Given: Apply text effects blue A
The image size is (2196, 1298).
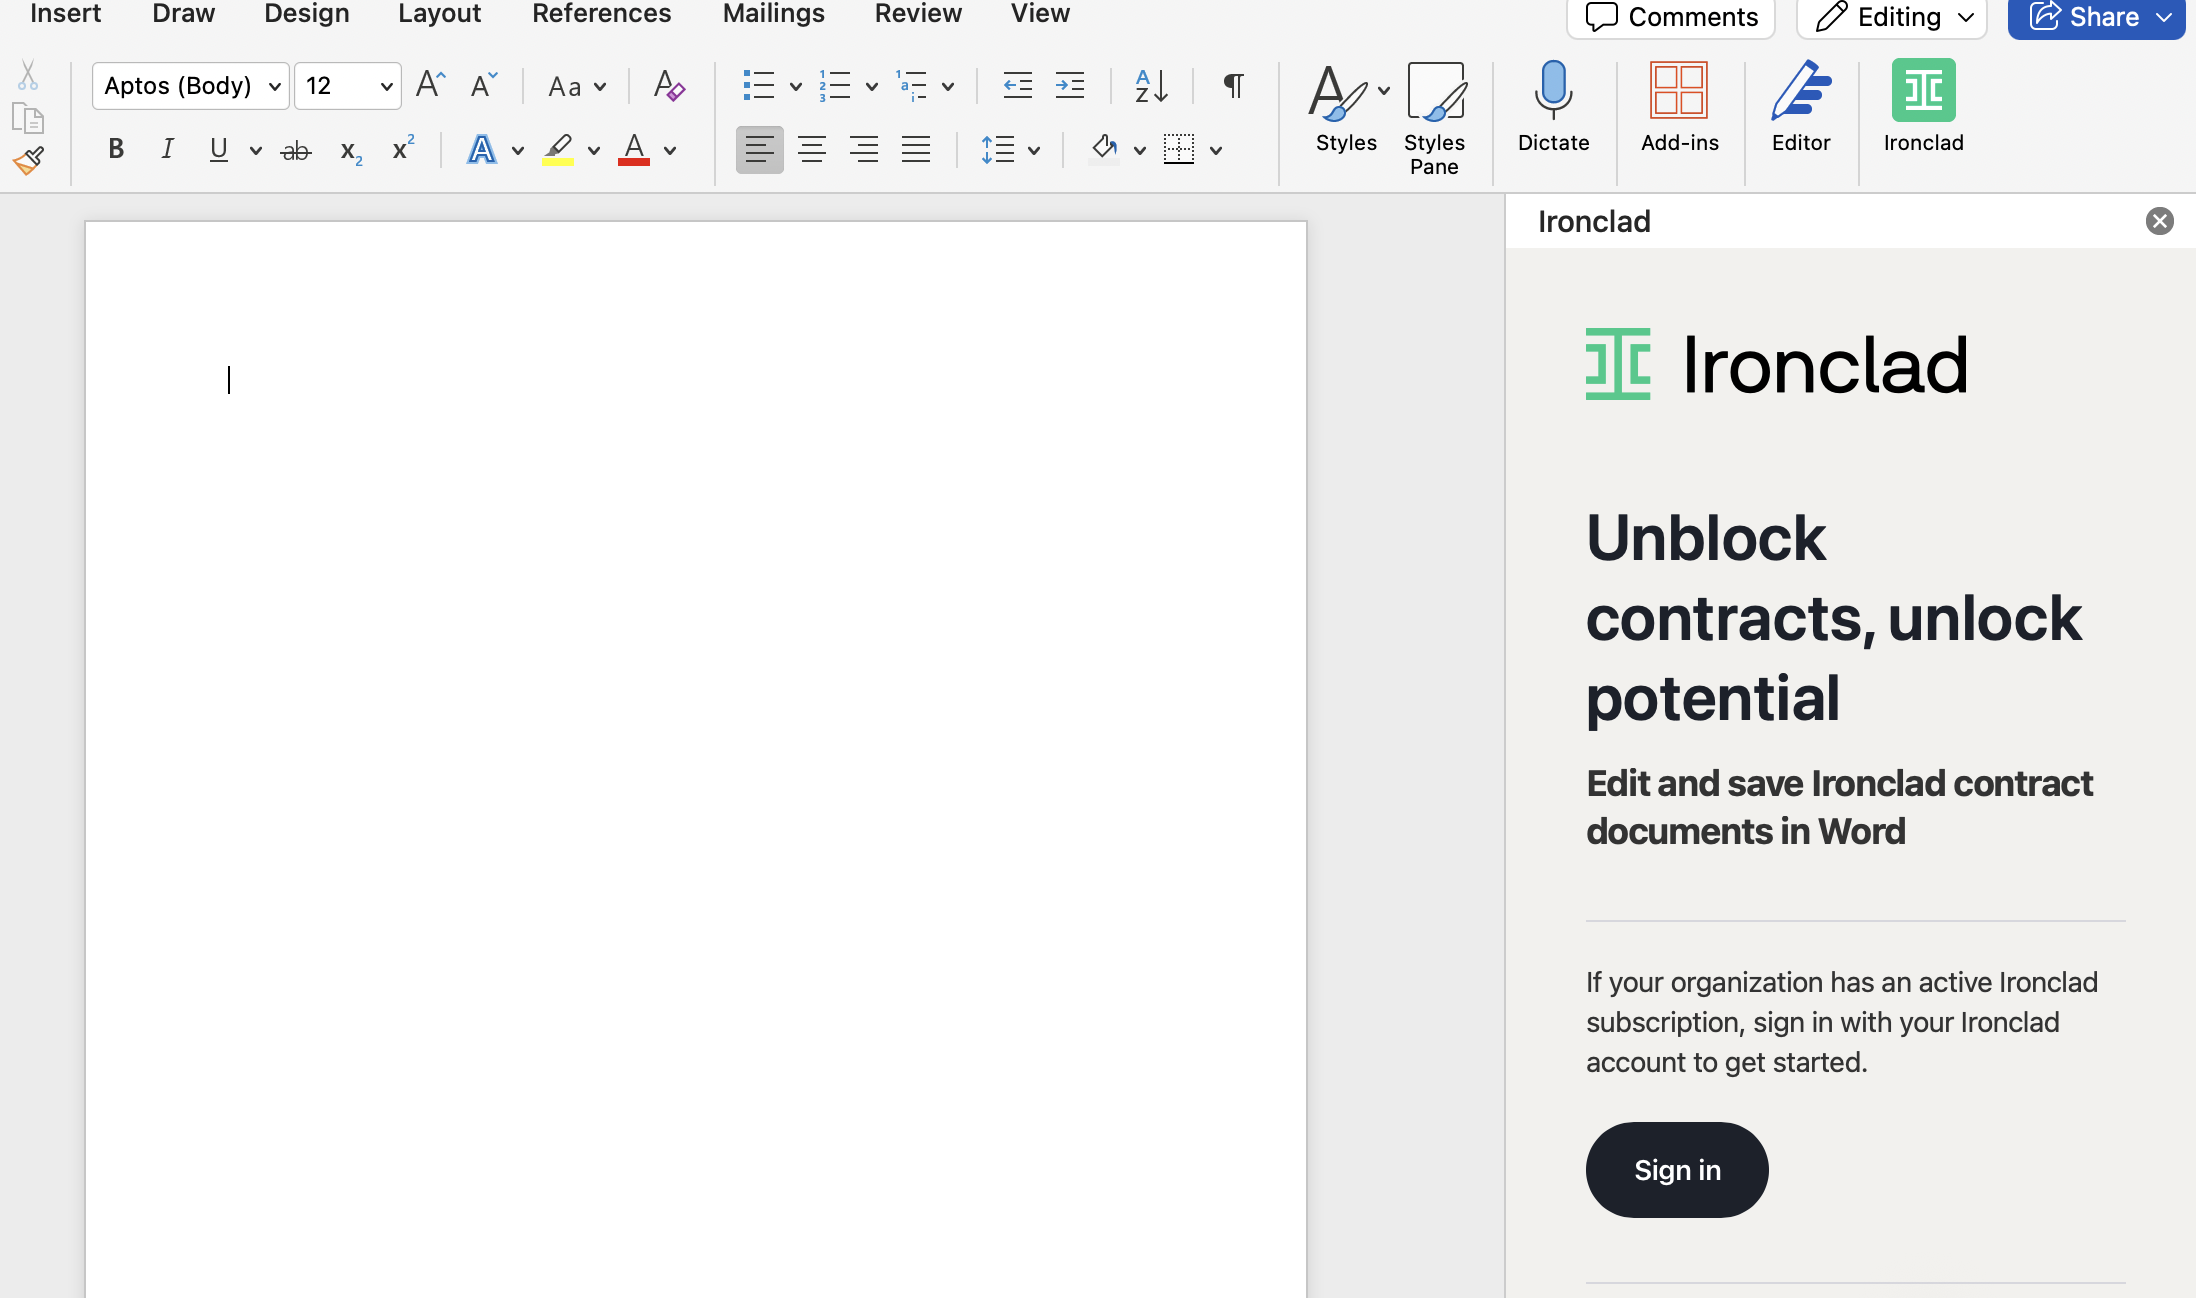Looking at the screenshot, I should coord(482,150).
